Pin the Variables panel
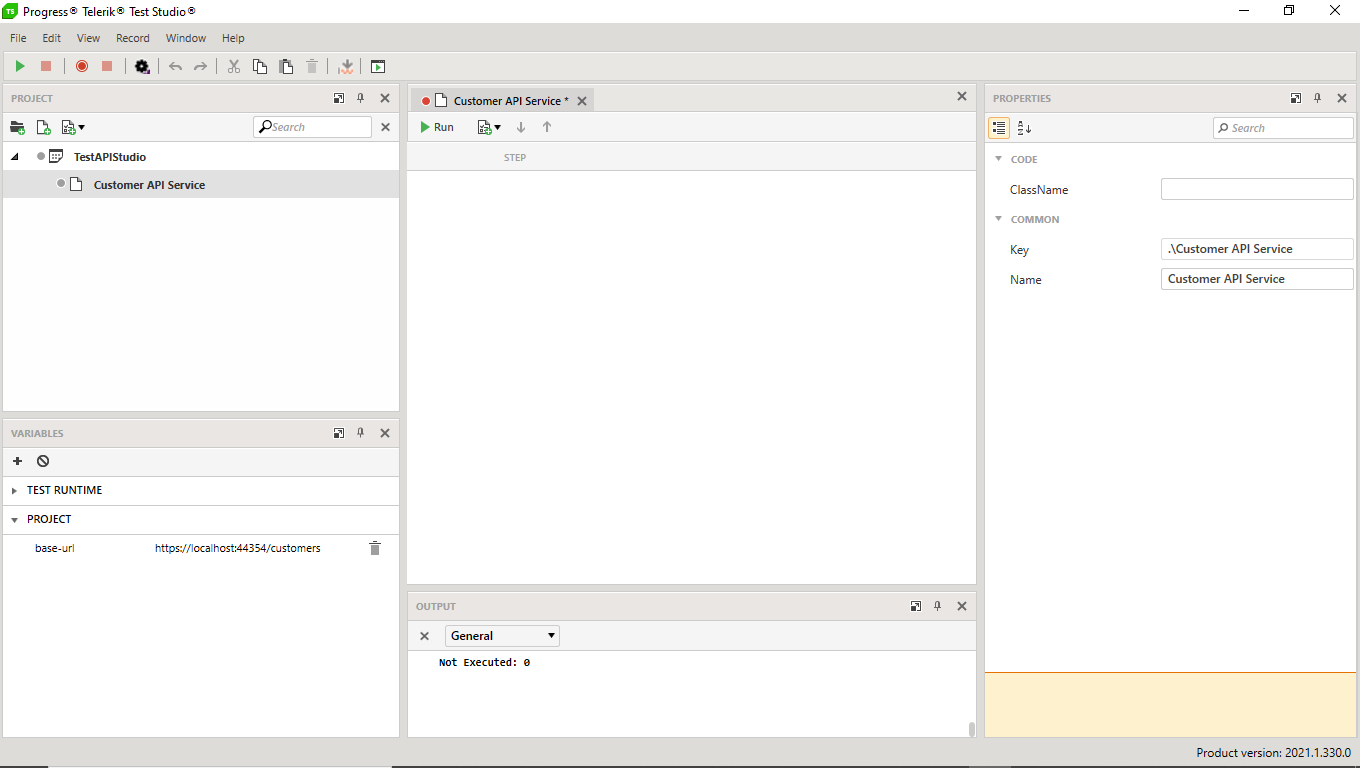 coord(361,433)
